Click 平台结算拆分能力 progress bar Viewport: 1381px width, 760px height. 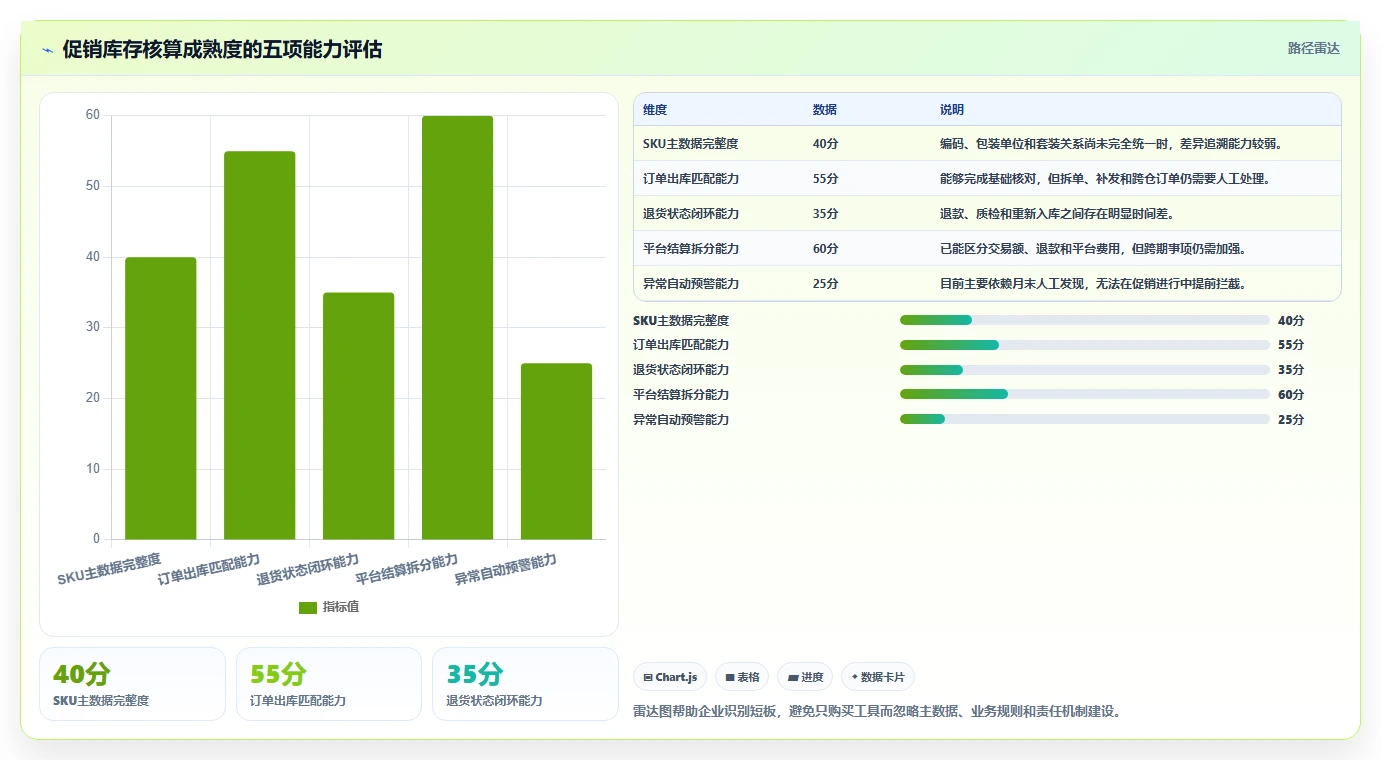pyautogui.click(x=1084, y=394)
